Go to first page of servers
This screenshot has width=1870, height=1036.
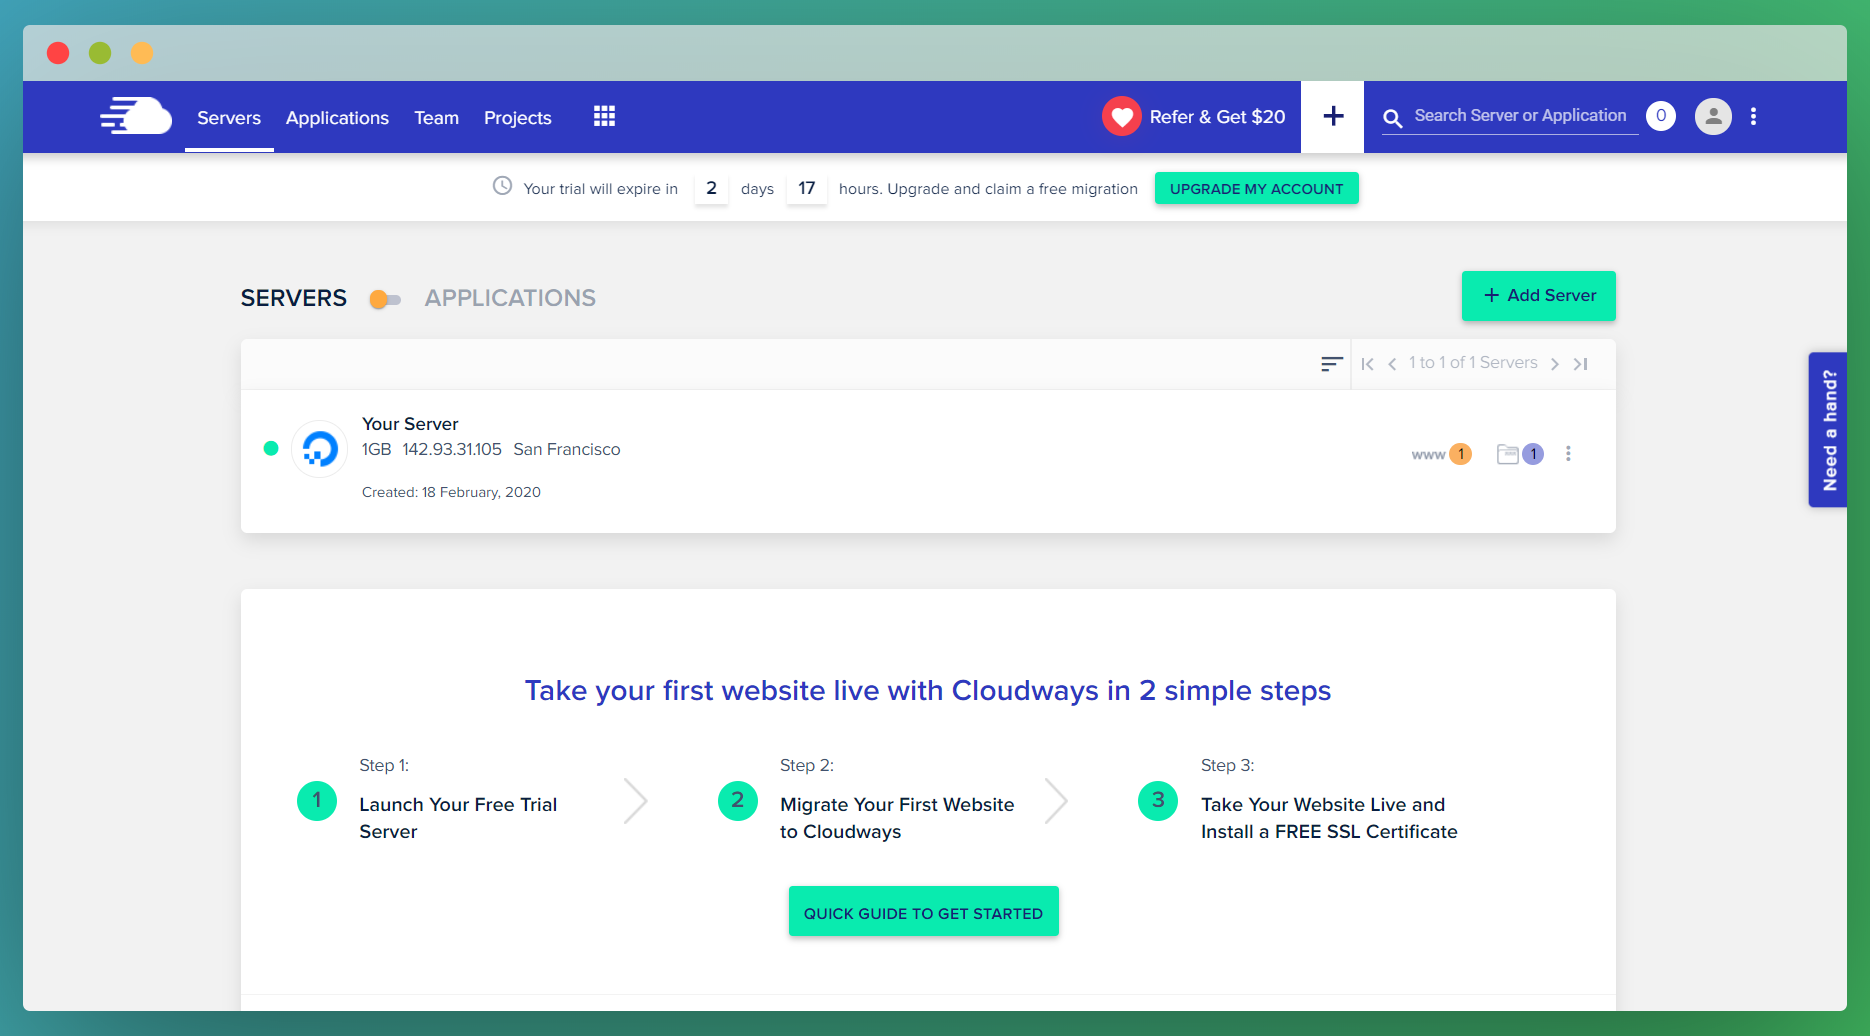click(x=1367, y=364)
